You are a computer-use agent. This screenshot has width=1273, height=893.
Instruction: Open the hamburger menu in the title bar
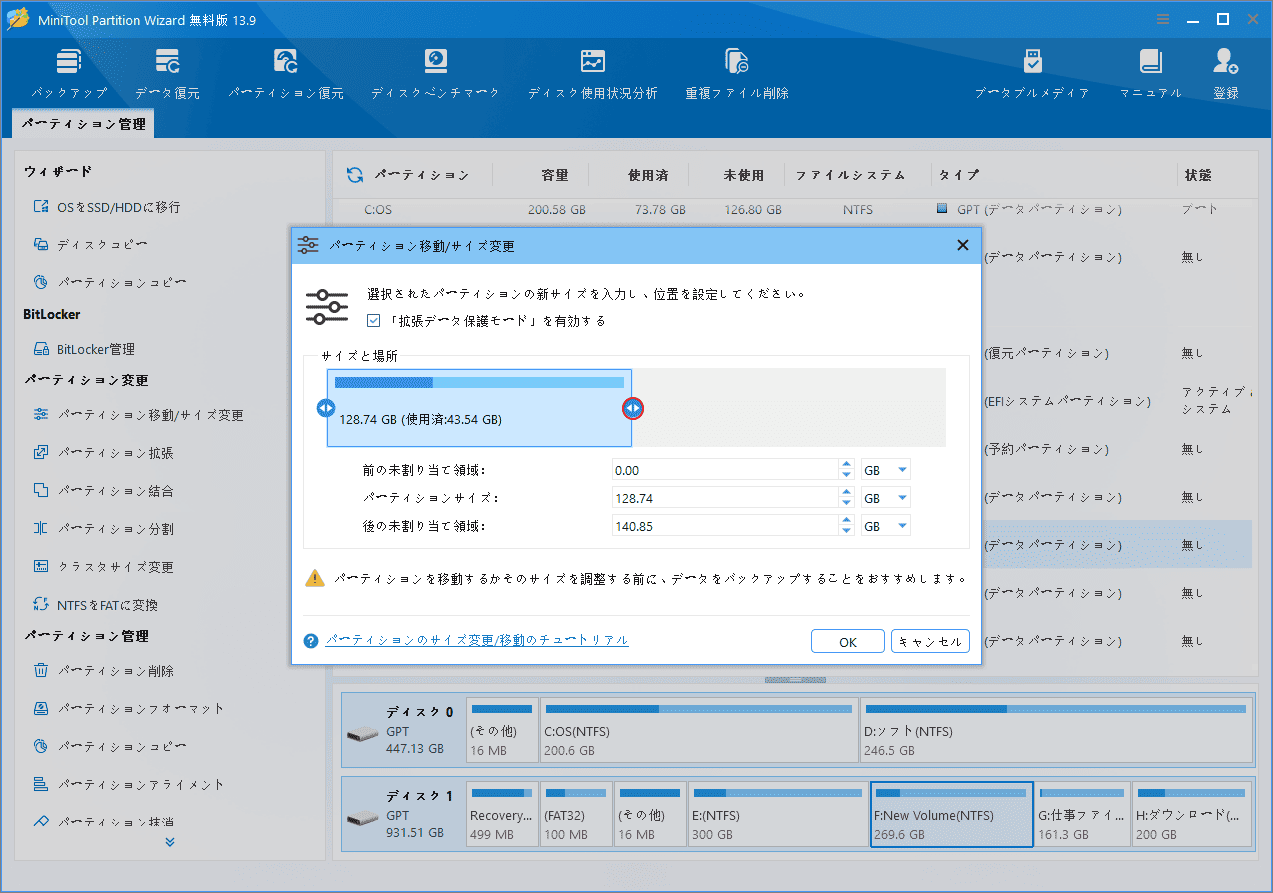tap(1163, 19)
